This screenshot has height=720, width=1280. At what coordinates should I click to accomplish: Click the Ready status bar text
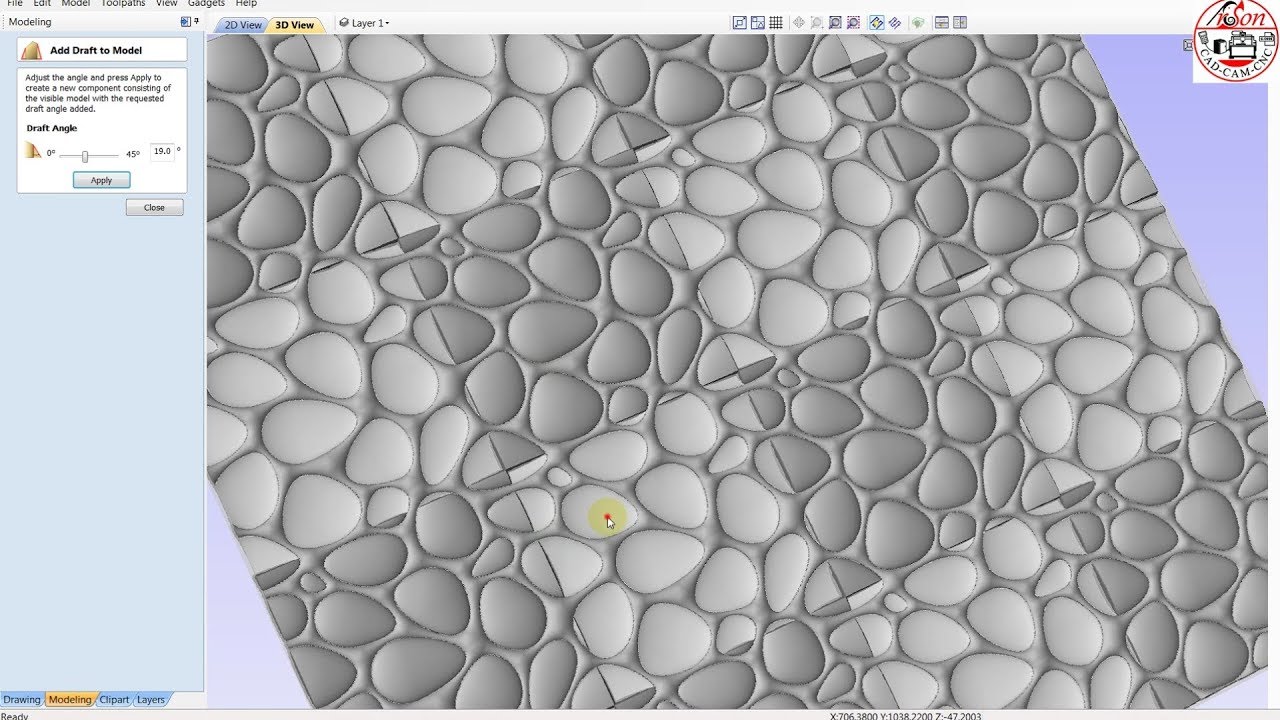coord(15,716)
